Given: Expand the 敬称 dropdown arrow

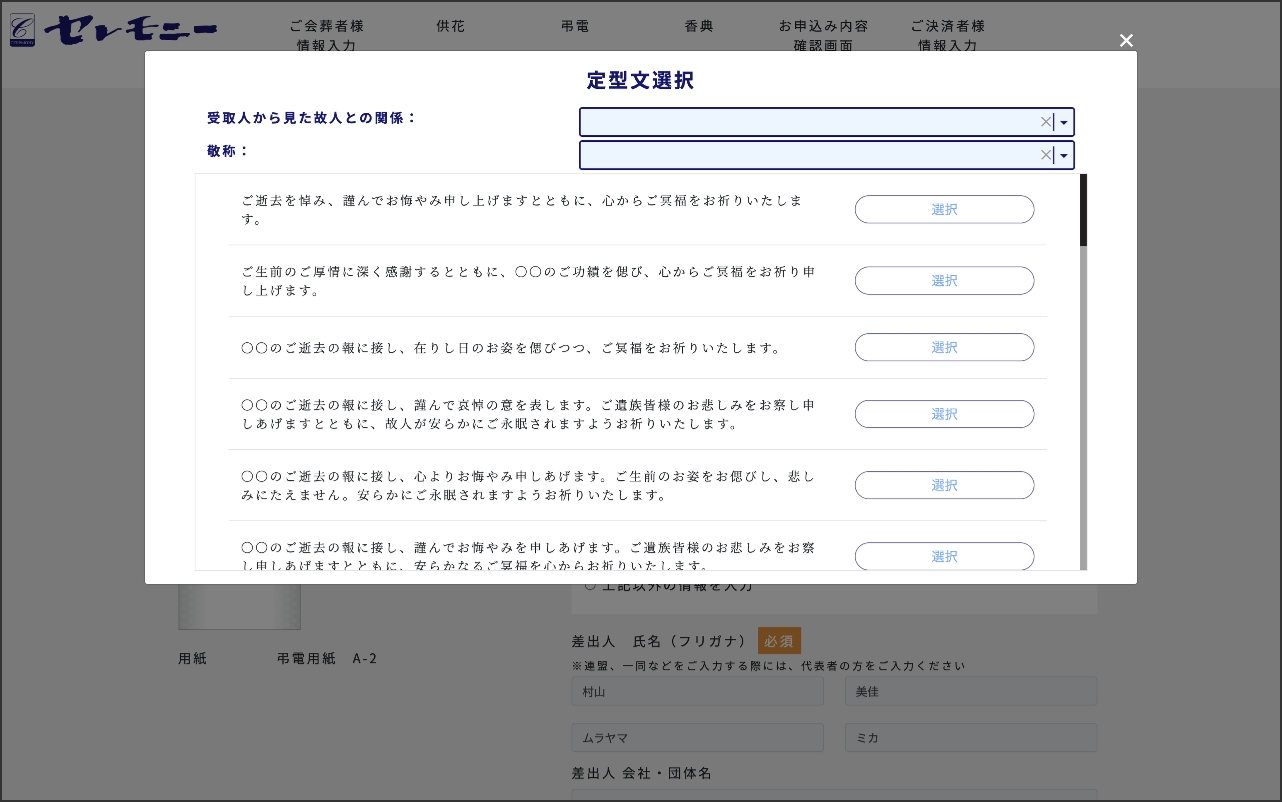Looking at the screenshot, I should pyautogui.click(x=1064, y=156).
